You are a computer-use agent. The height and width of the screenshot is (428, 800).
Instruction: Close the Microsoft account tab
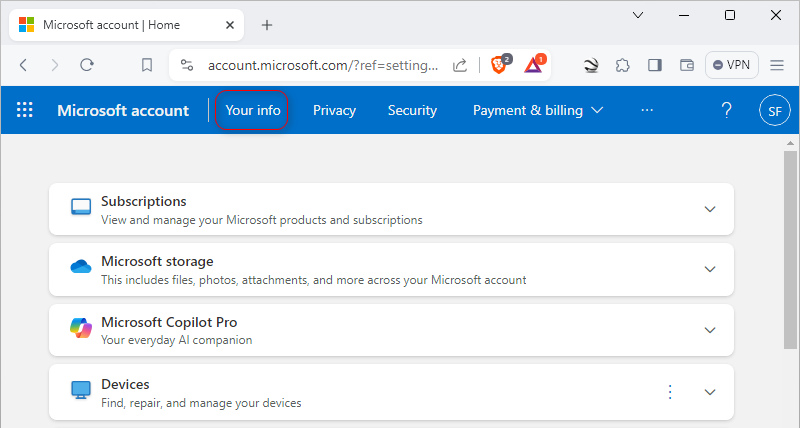230,25
